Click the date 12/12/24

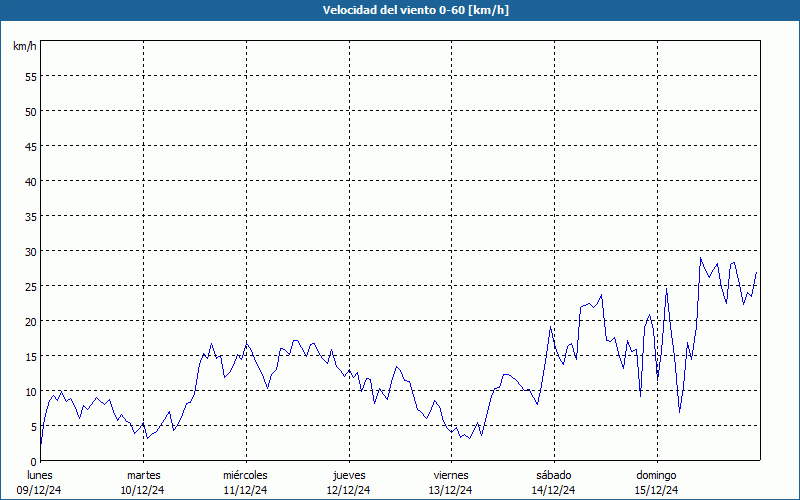(x=348, y=490)
